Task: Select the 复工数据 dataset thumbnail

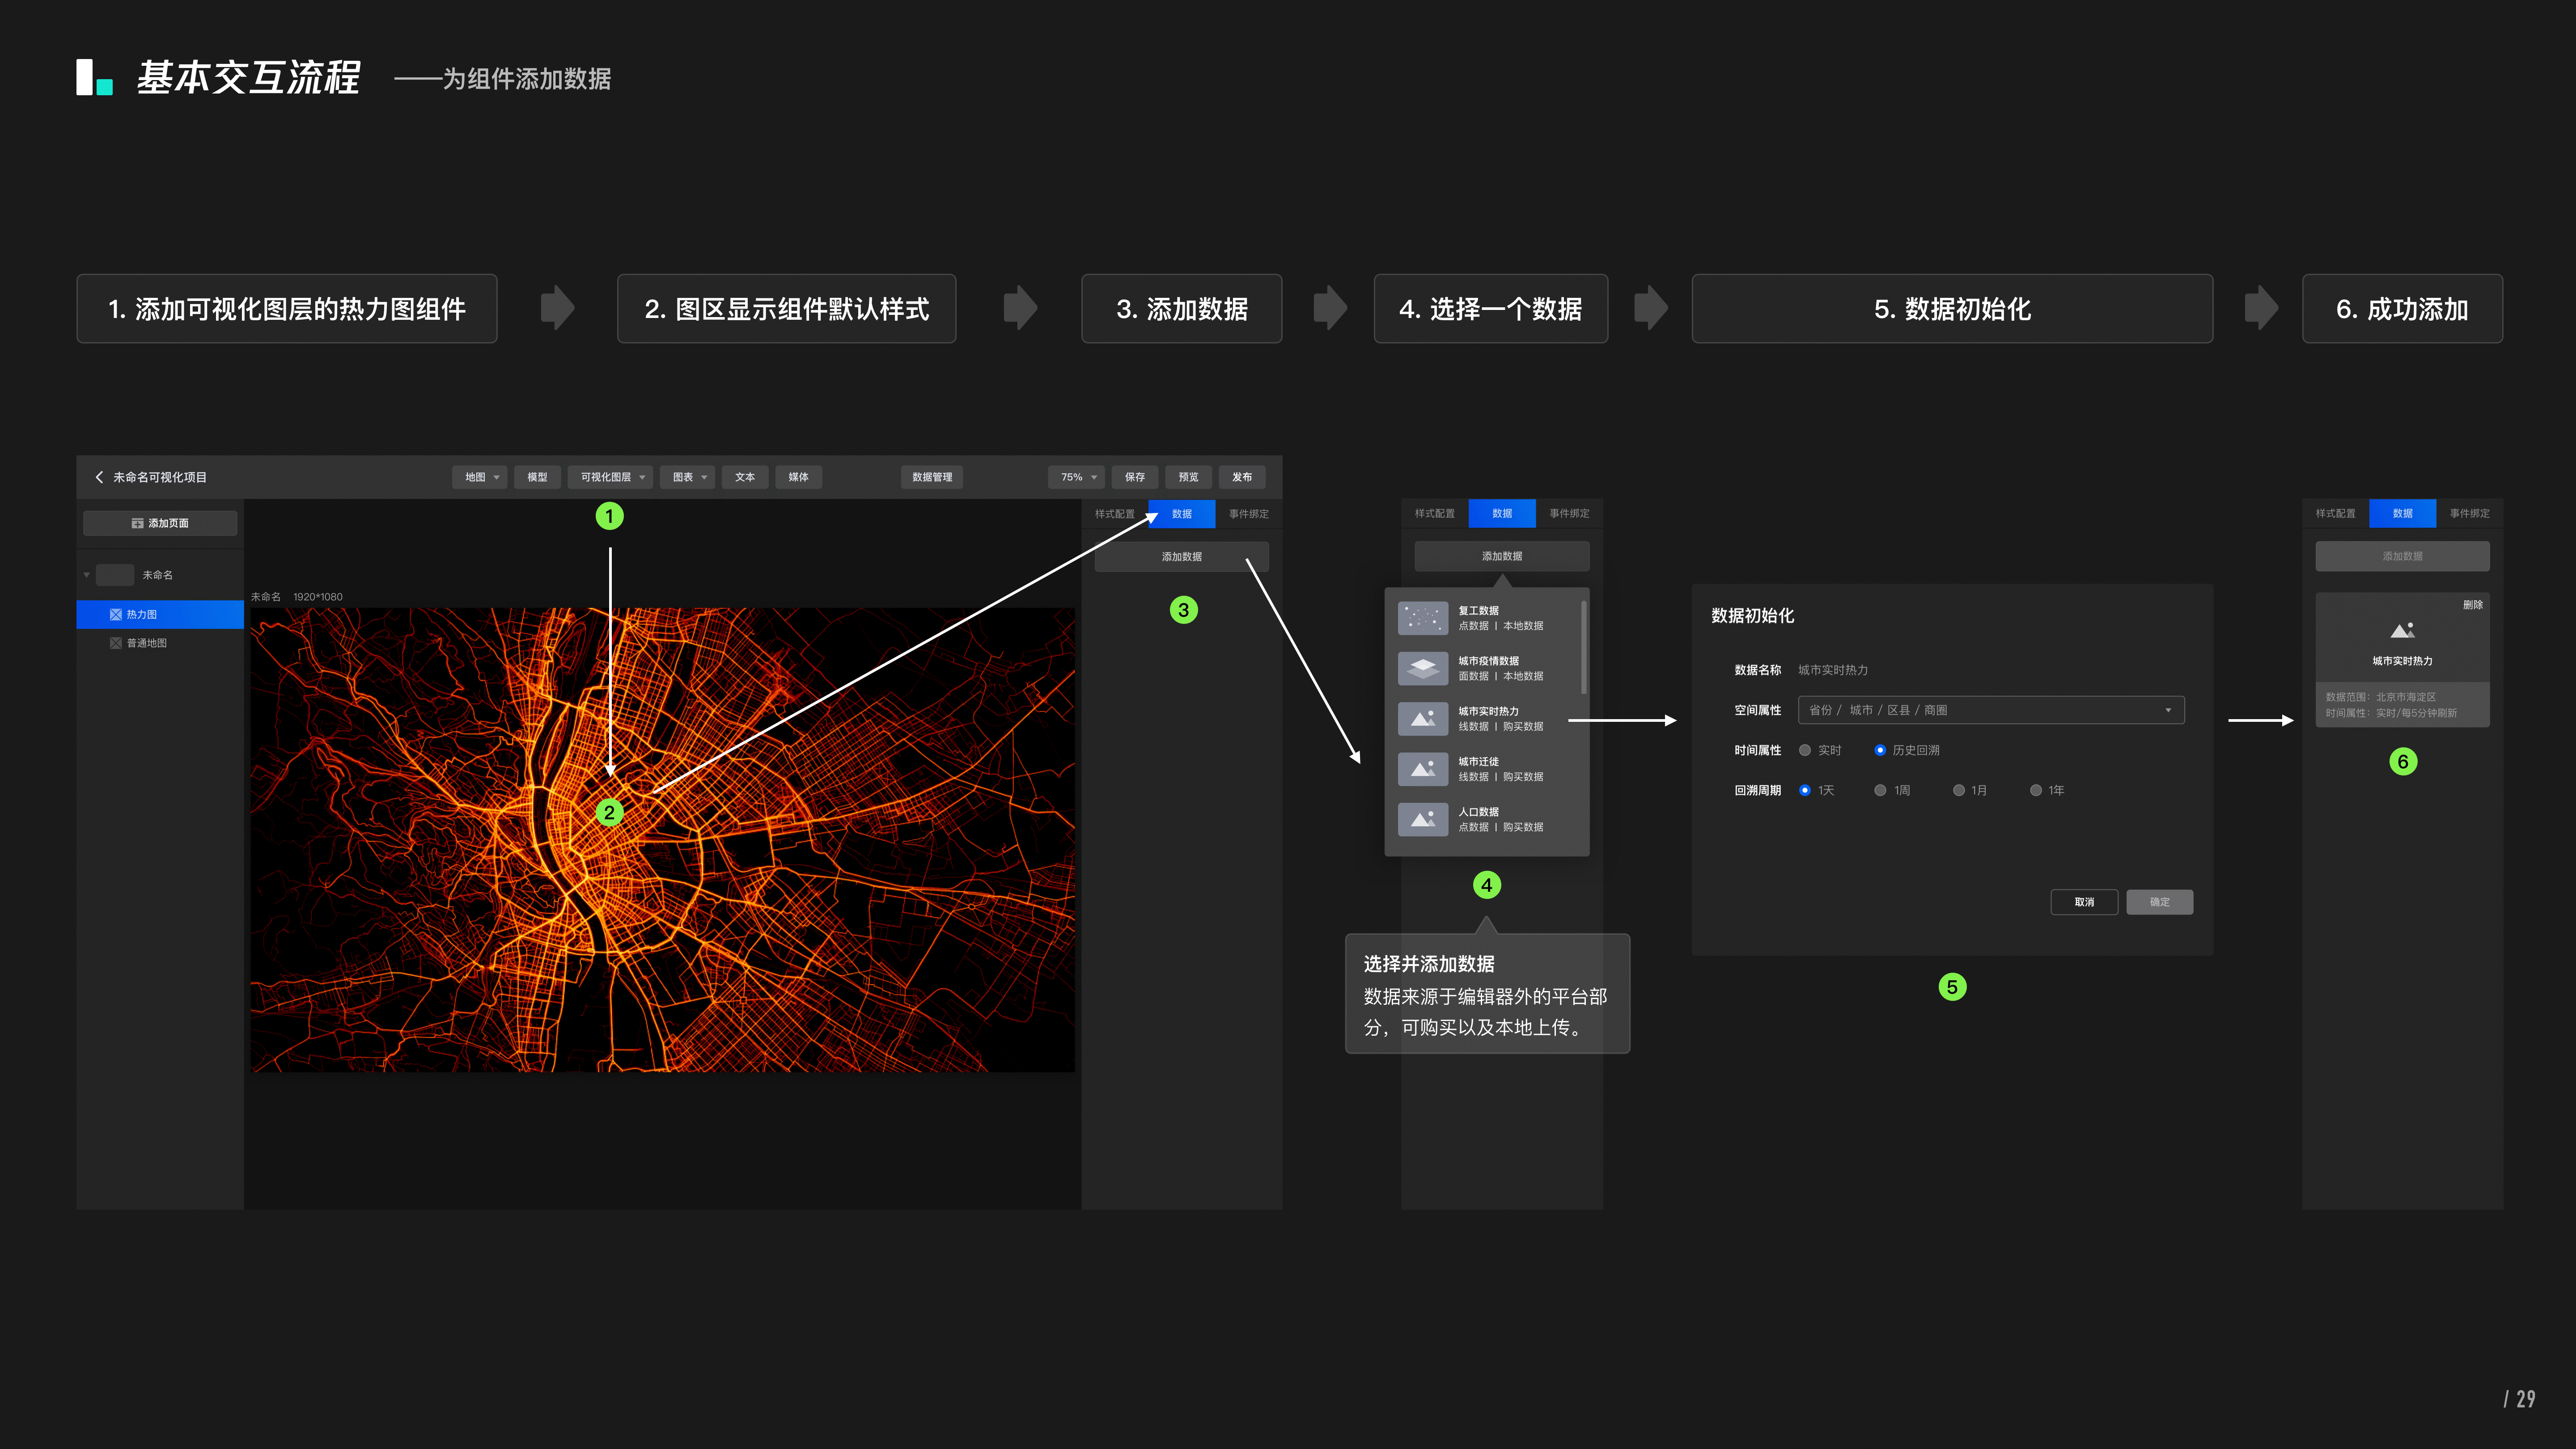Action: click(x=1422, y=618)
